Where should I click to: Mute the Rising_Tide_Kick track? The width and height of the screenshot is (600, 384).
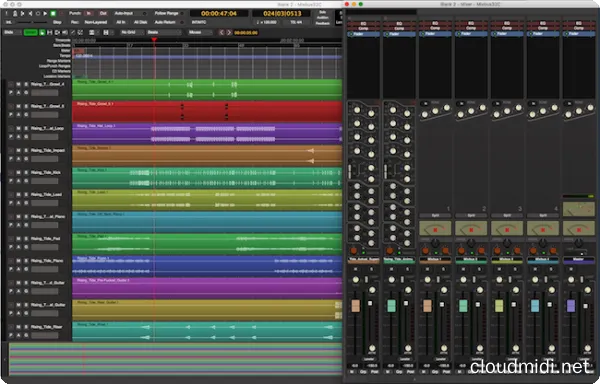click(x=18, y=172)
